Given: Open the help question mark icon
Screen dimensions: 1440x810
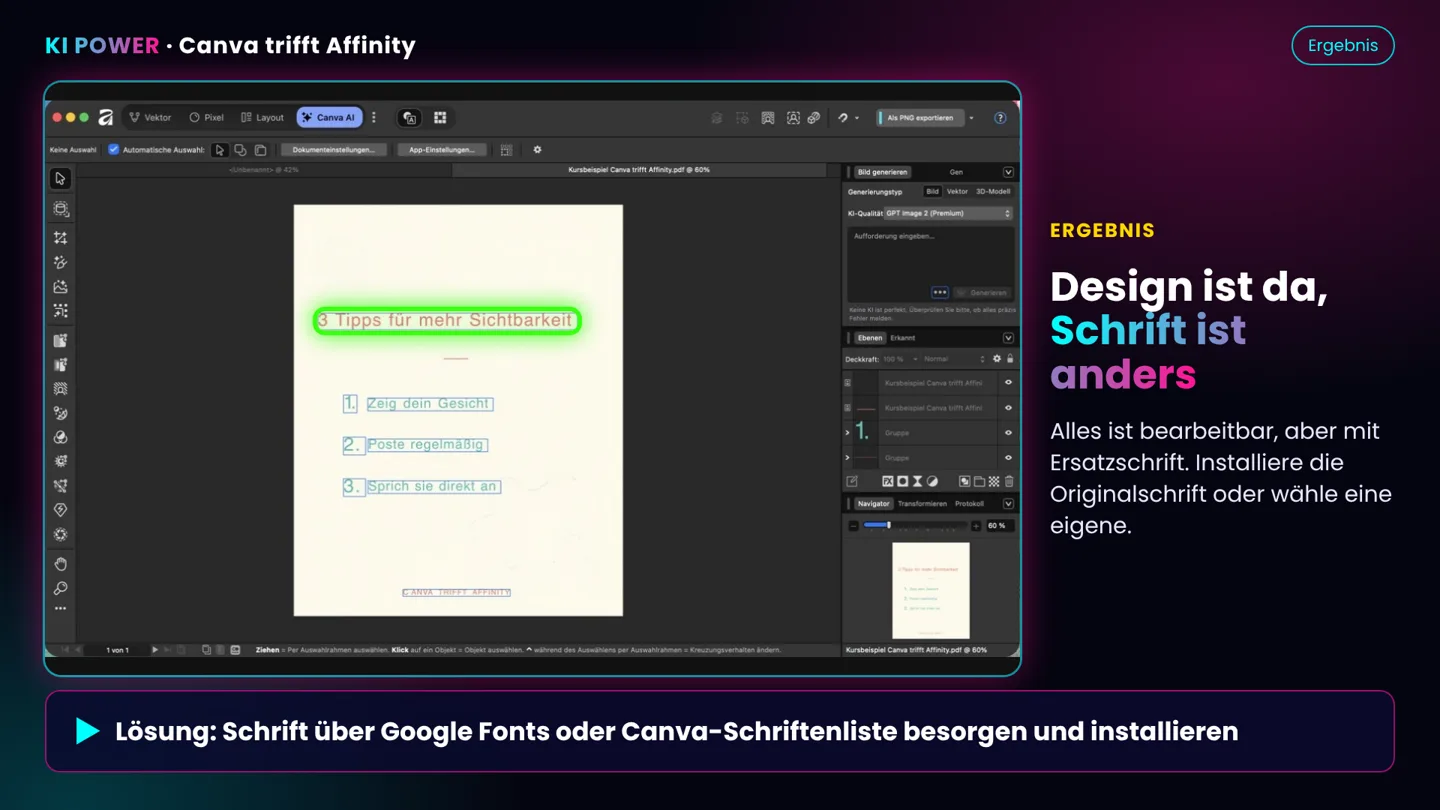Looking at the screenshot, I should (1000, 118).
